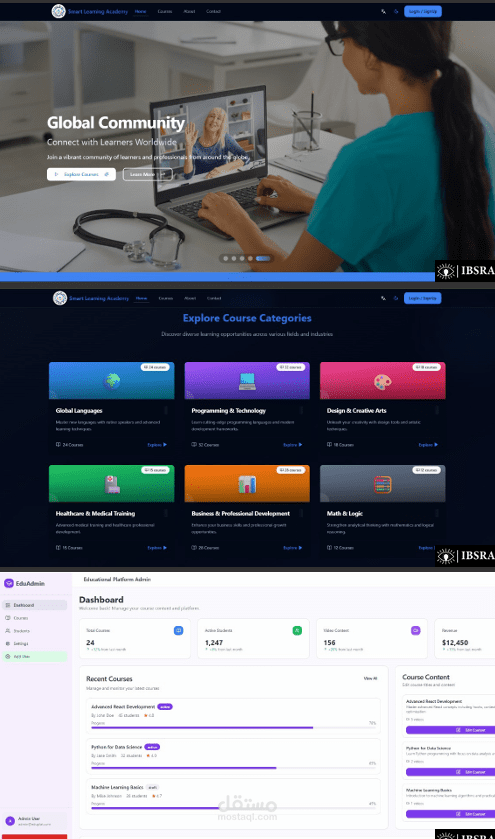Open Explore link under Math & Logic
Image resolution: width=495 pixels, height=839 pixels.
(427, 548)
